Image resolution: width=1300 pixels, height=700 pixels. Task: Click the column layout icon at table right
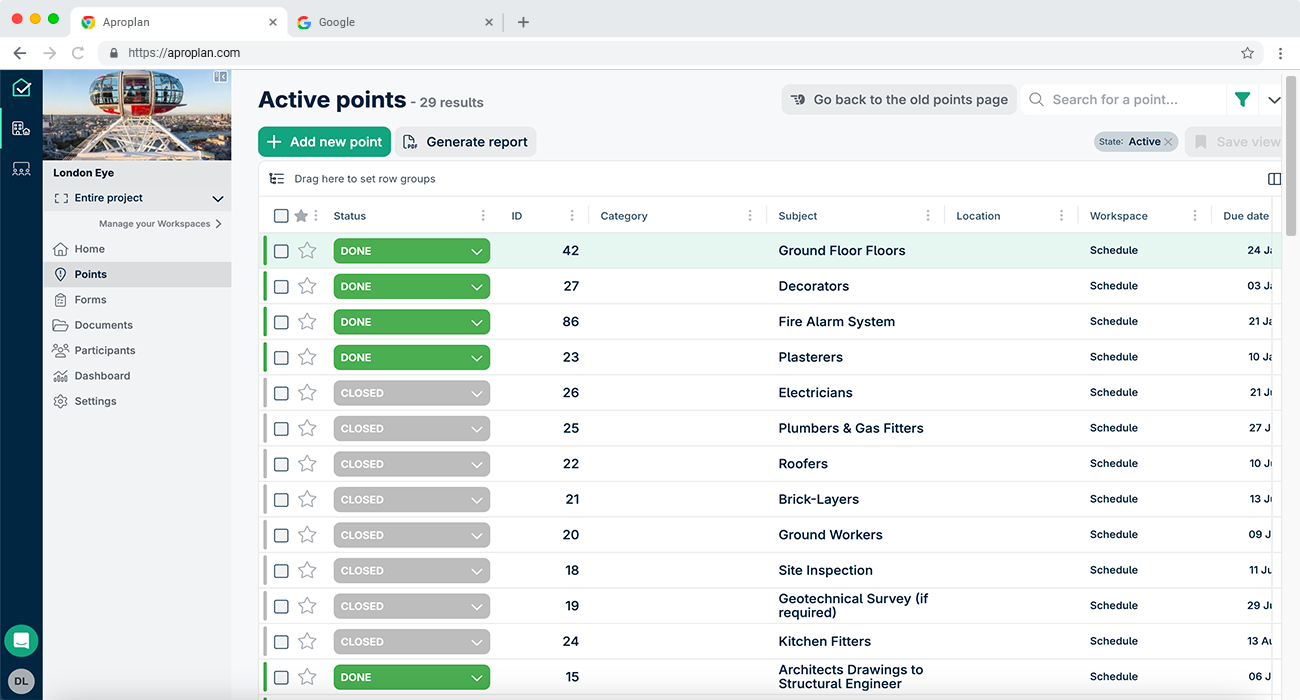(x=1274, y=179)
